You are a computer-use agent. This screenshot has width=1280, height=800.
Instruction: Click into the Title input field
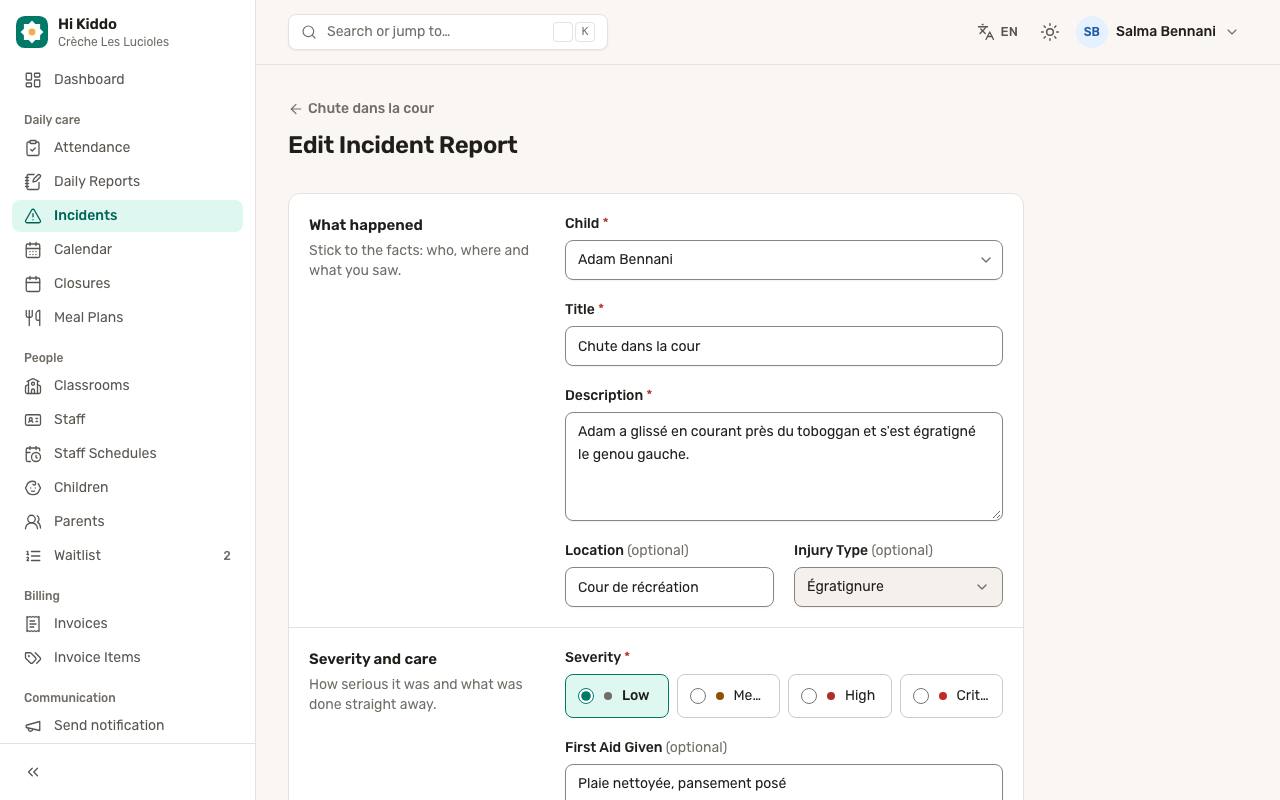point(784,346)
